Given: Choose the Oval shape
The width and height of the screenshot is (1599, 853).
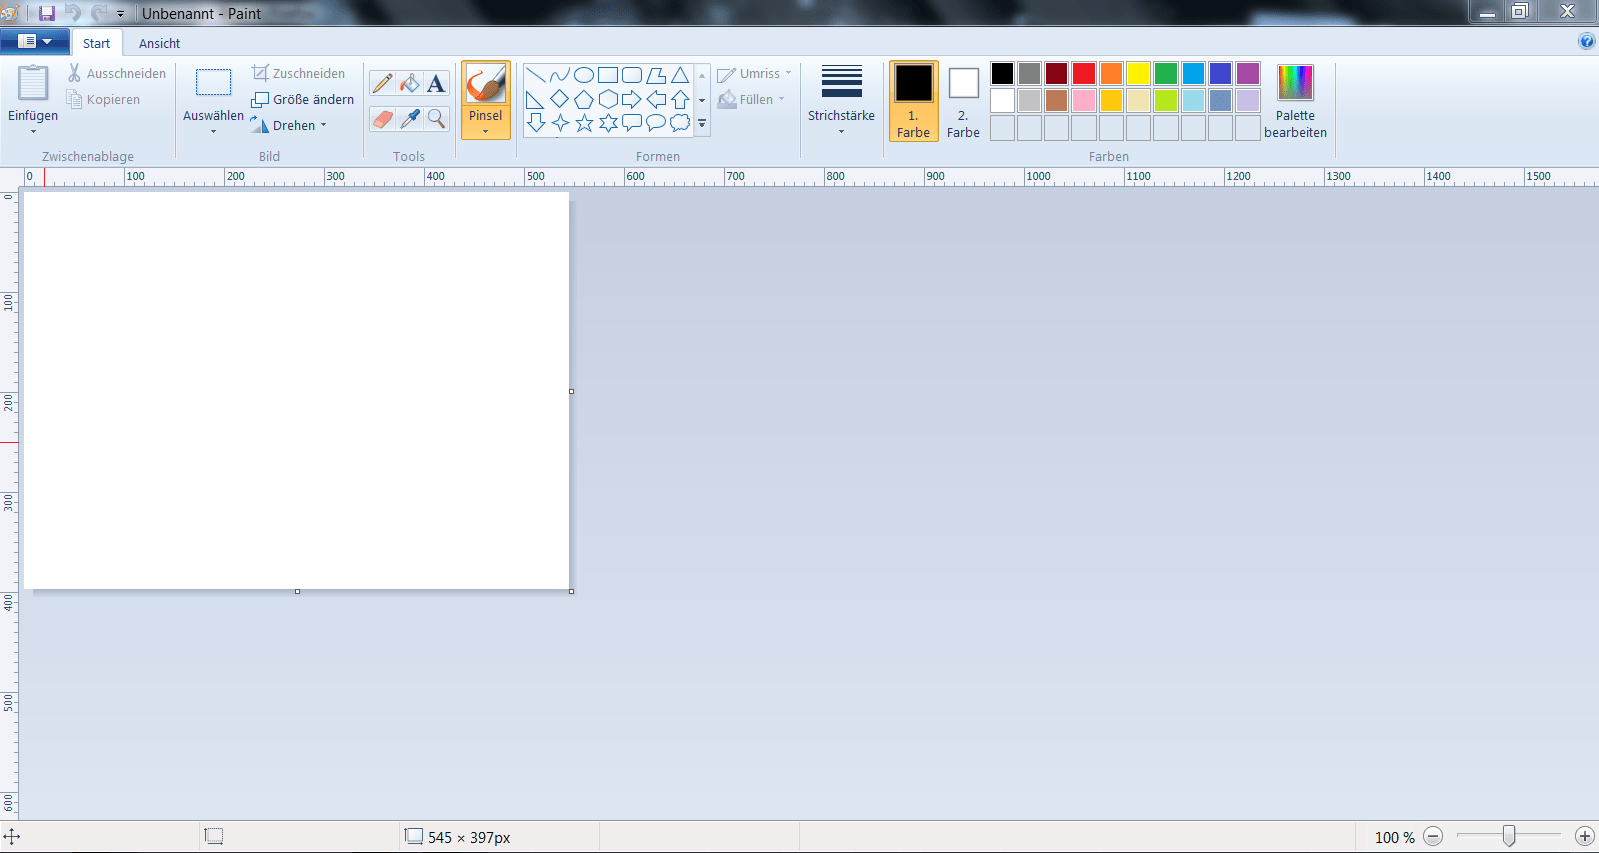Looking at the screenshot, I should [584, 75].
